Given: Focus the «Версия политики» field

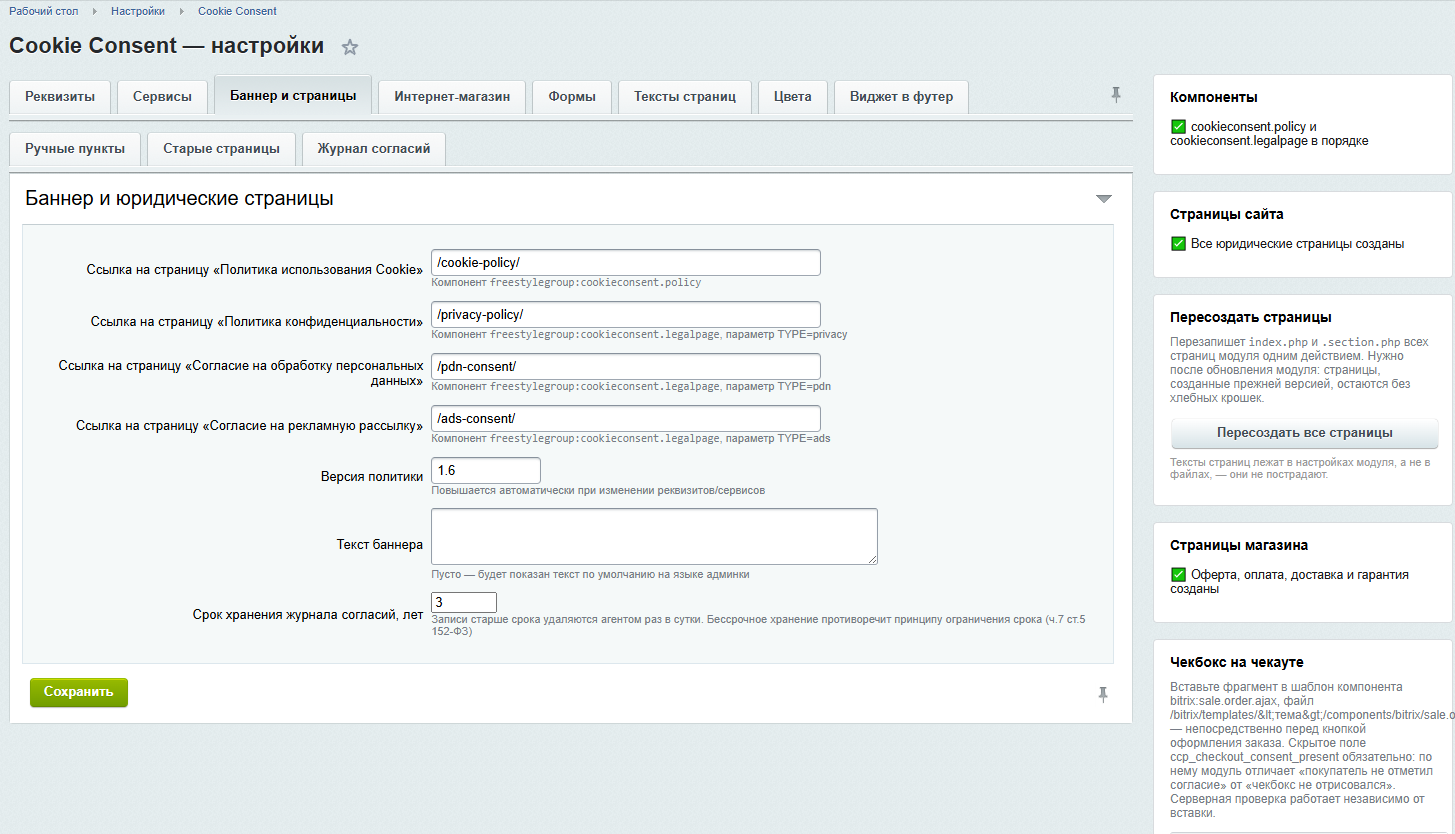Looking at the screenshot, I should tap(486, 470).
